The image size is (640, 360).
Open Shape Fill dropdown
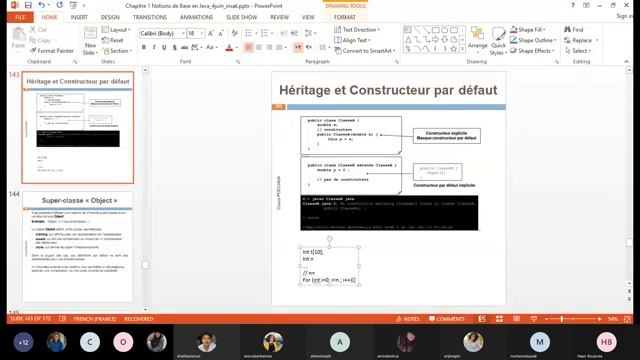(528, 30)
